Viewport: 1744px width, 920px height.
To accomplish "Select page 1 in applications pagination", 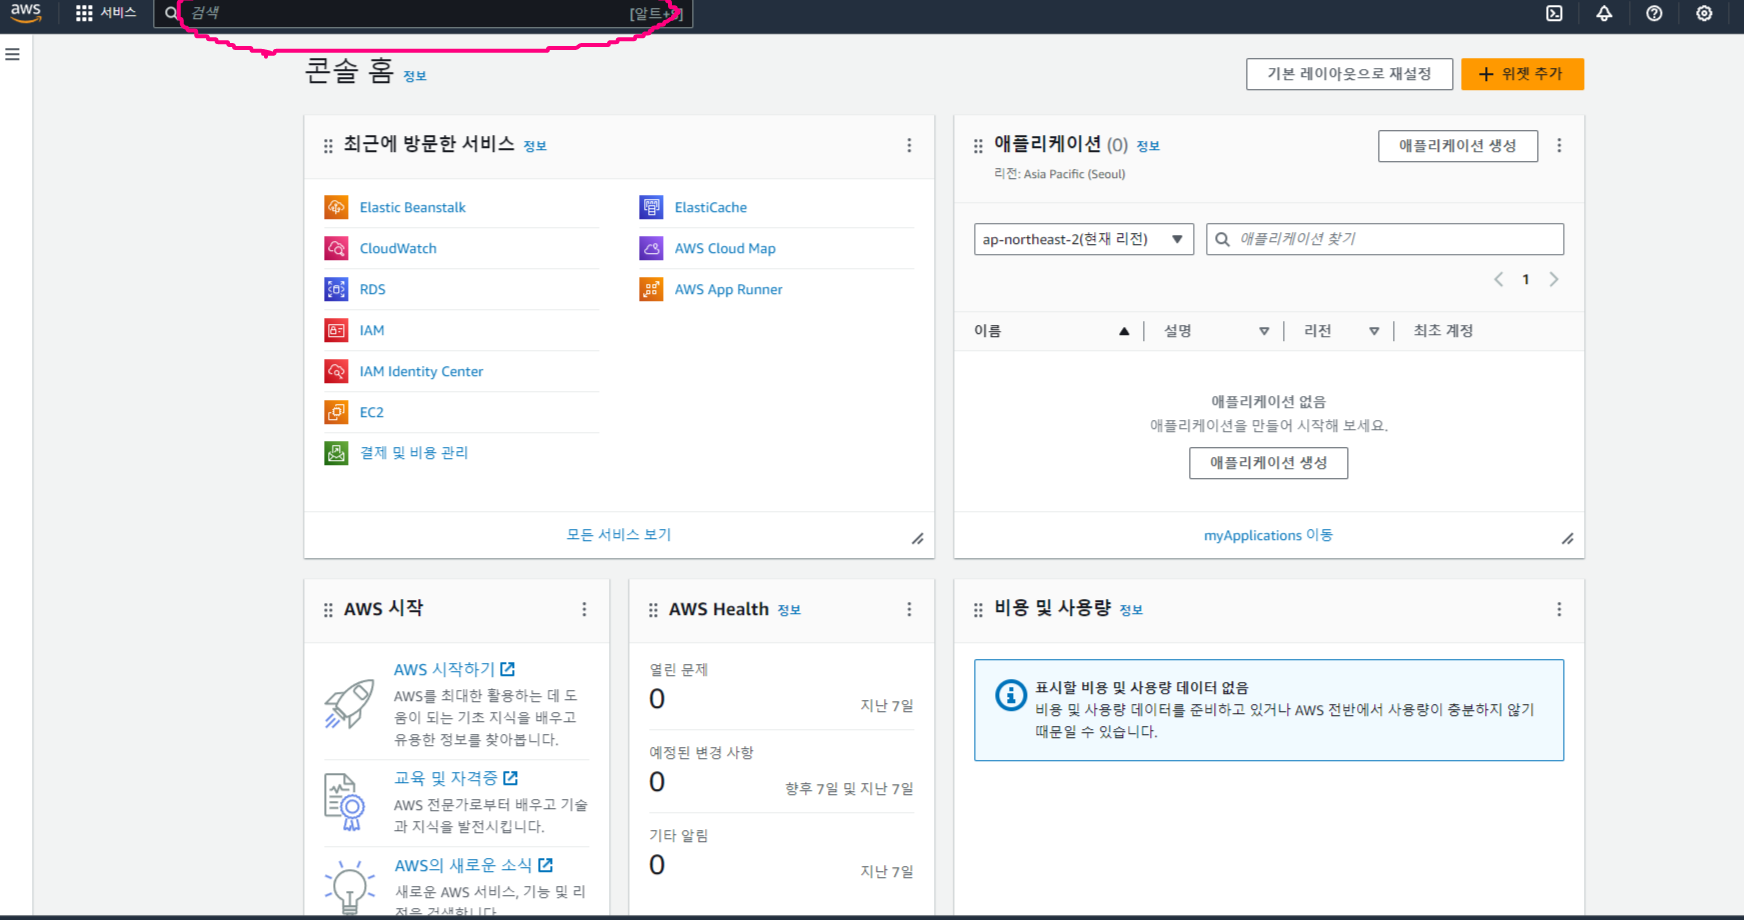I will (1526, 279).
